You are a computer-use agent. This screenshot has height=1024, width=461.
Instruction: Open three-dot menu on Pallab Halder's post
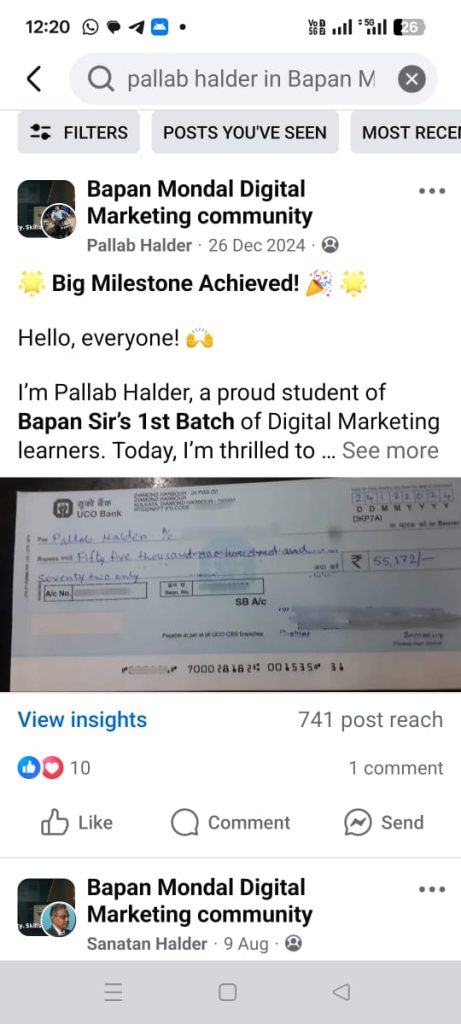[x=432, y=191]
